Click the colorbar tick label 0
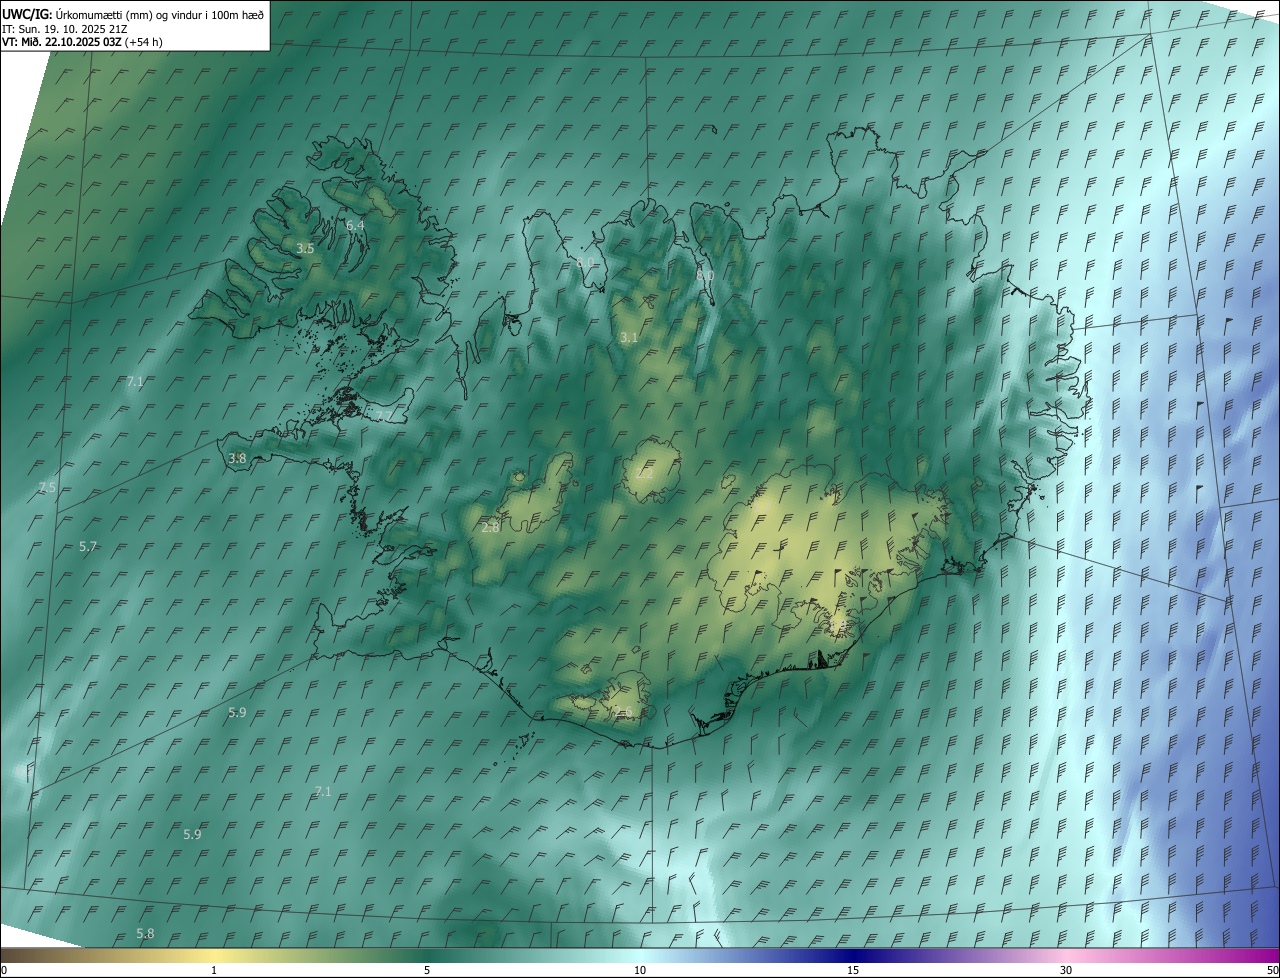 coord(4,970)
